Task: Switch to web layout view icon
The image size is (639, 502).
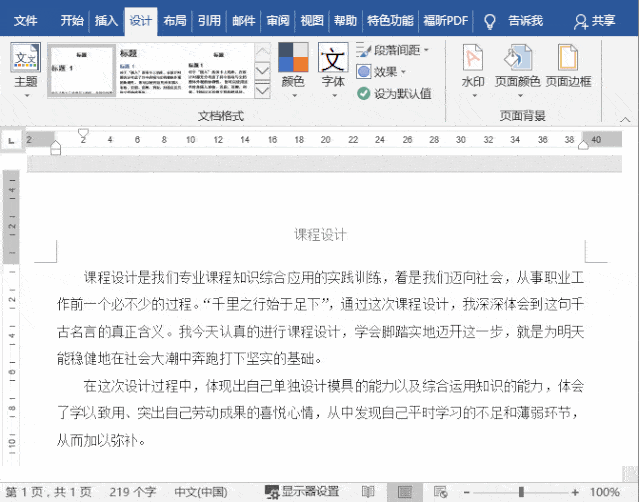Action: click(x=441, y=492)
